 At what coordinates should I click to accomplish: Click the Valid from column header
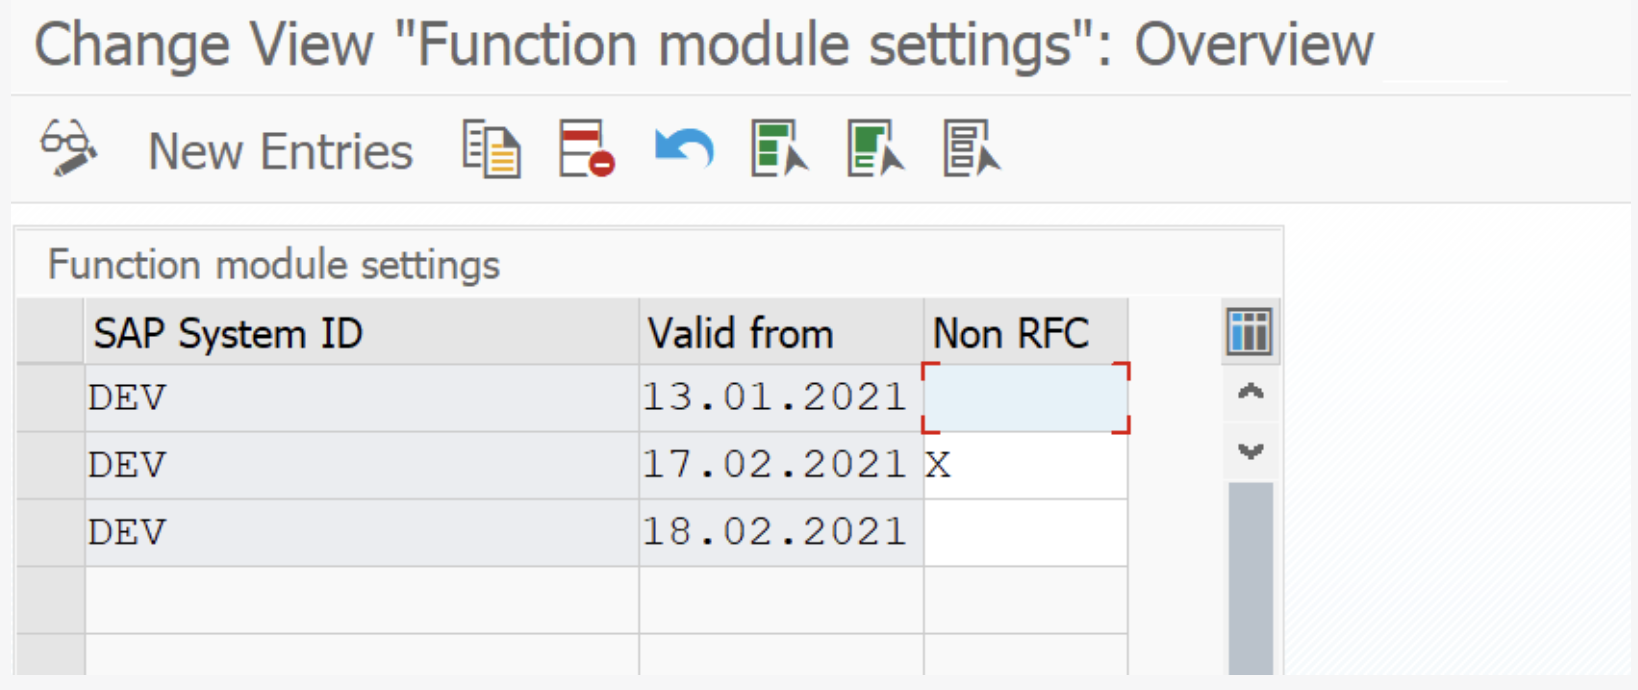(780, 333)
